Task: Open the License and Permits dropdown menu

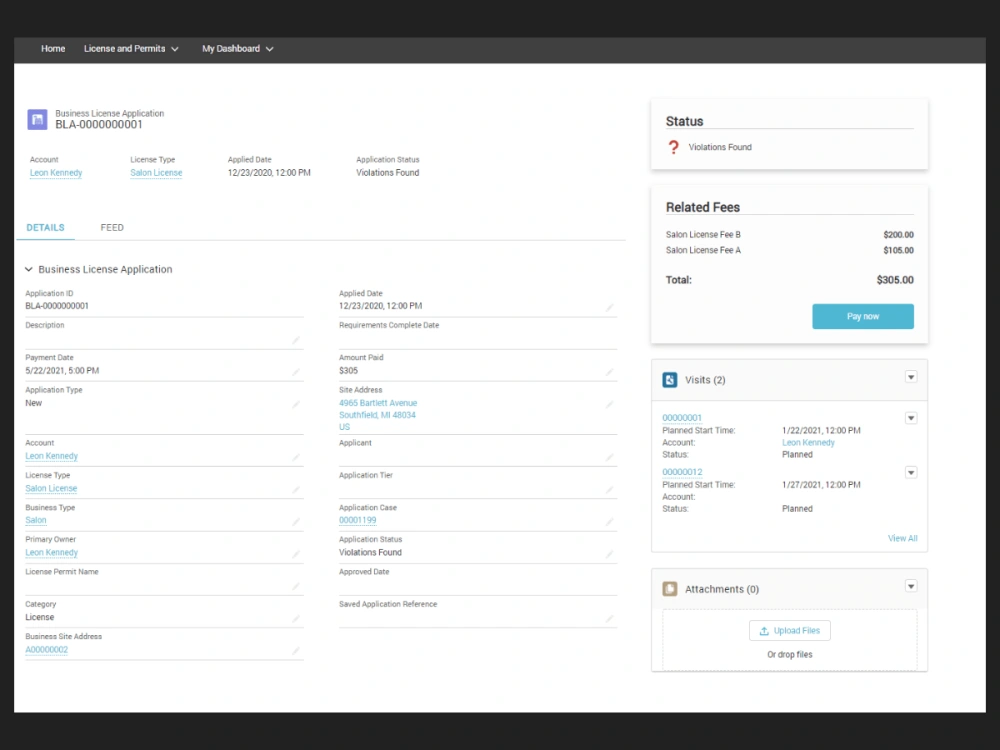Action: (131, 49)
